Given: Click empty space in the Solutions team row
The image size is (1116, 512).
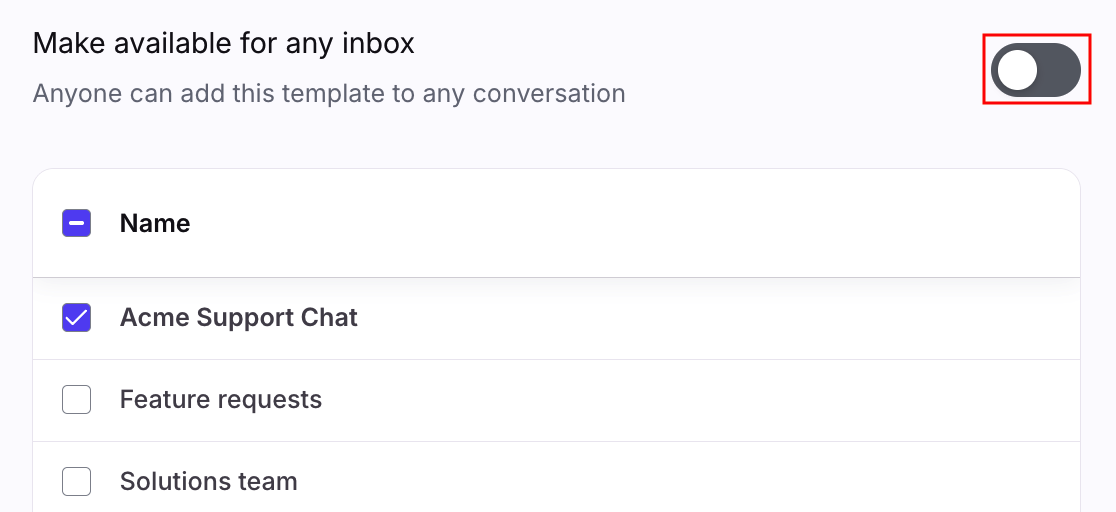Looking at the screenshot, I should tap(700, 482).
